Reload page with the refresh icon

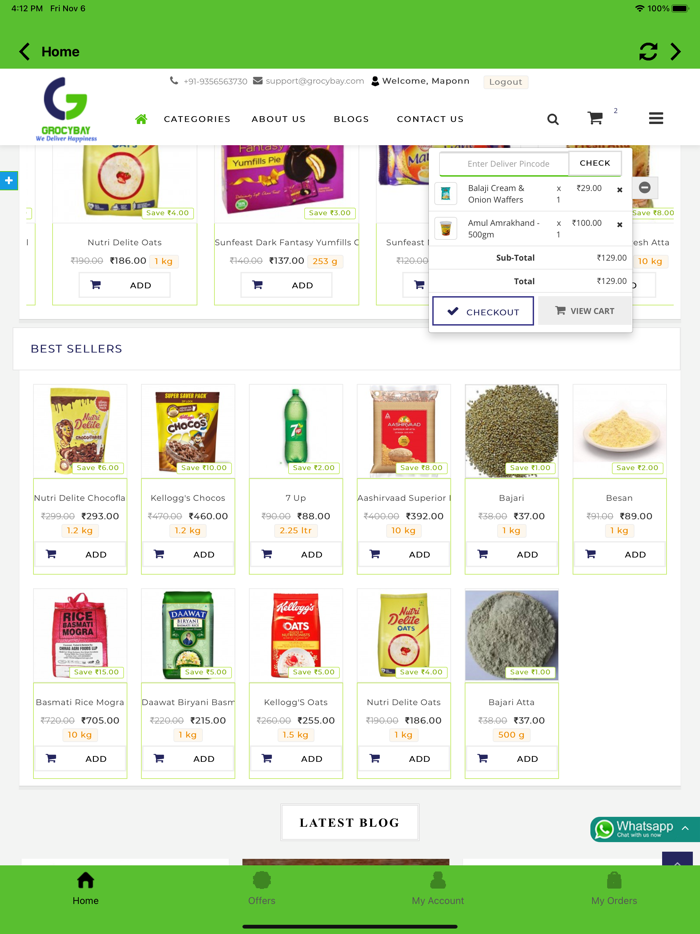coord(648,52)
